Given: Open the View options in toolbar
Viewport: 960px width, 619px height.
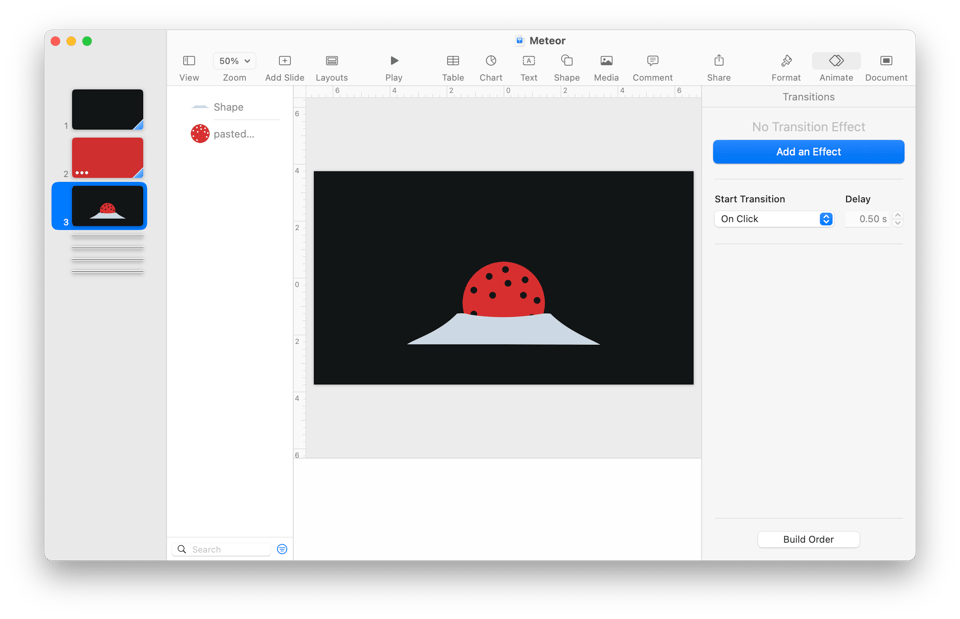Looking at the screenshot, I should coord(189,62).
